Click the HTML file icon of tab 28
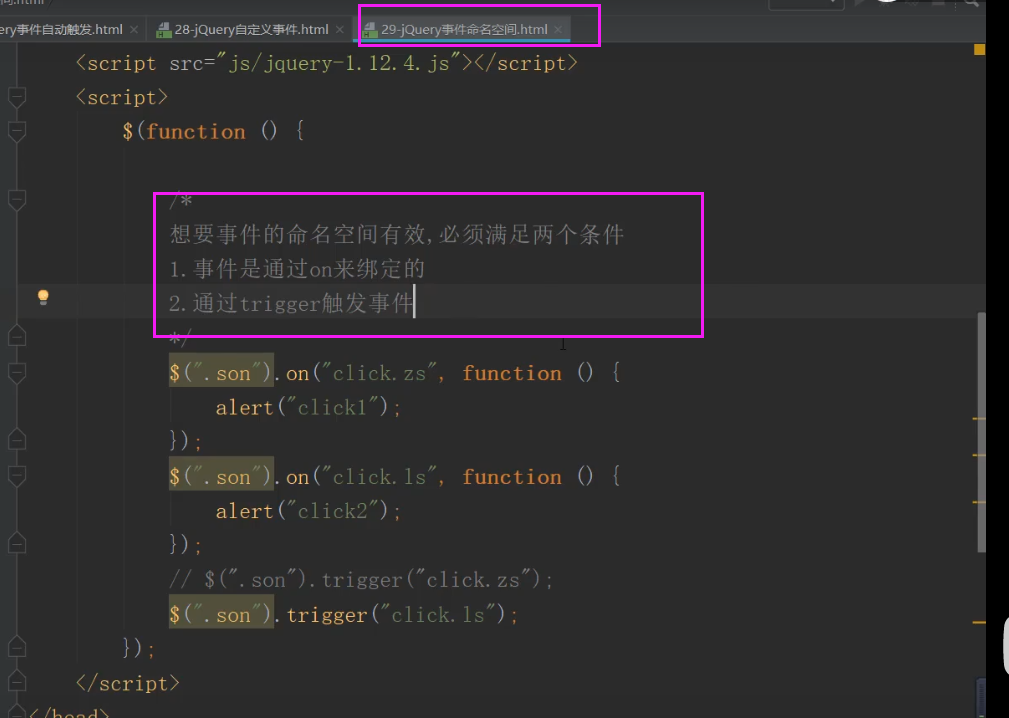This screenshot has width=1009, height=718. point(163,30)
